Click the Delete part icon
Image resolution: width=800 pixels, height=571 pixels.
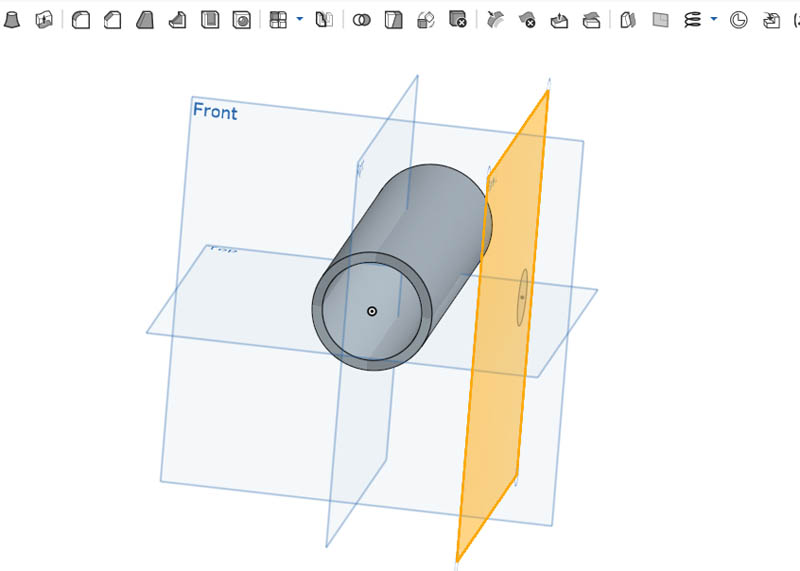click(x=458, y=19)
